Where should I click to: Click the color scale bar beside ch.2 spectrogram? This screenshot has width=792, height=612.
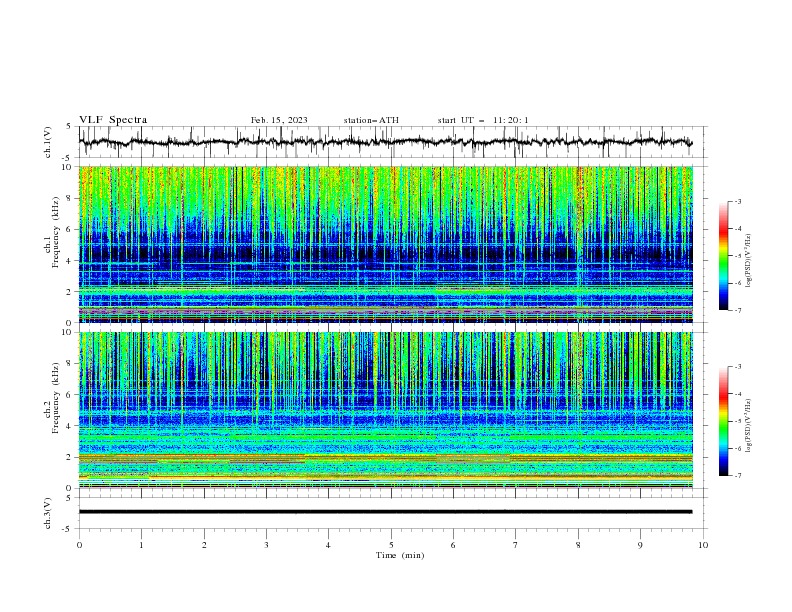[723, 421]
